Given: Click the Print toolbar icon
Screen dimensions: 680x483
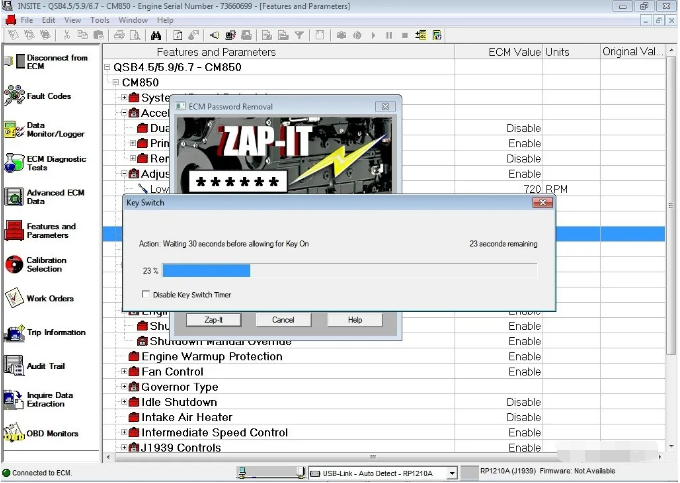Looking at the screenshot, I should coord(119,35).
